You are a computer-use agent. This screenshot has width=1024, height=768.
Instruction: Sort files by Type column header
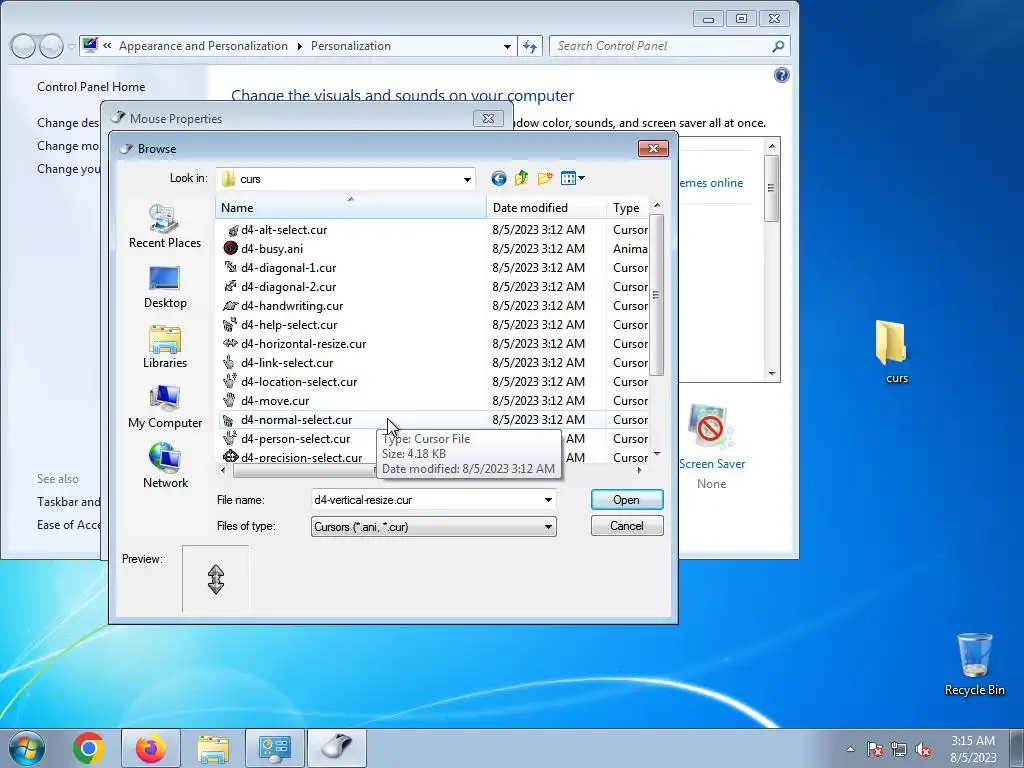628,208
